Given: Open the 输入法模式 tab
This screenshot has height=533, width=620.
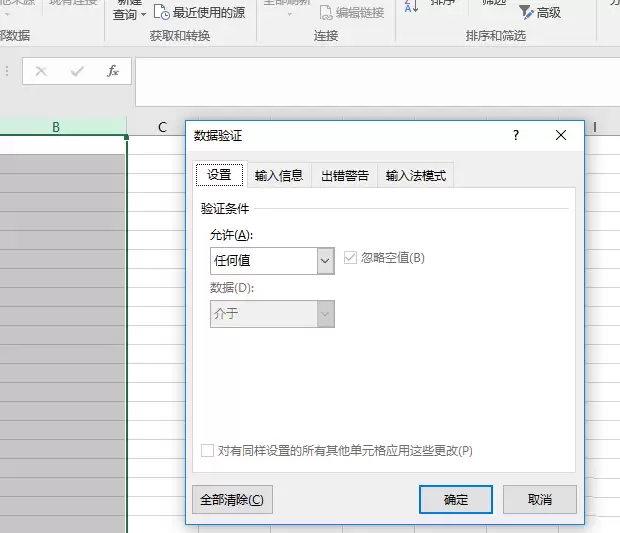Looking at the screenshot, I should (416, 175).
